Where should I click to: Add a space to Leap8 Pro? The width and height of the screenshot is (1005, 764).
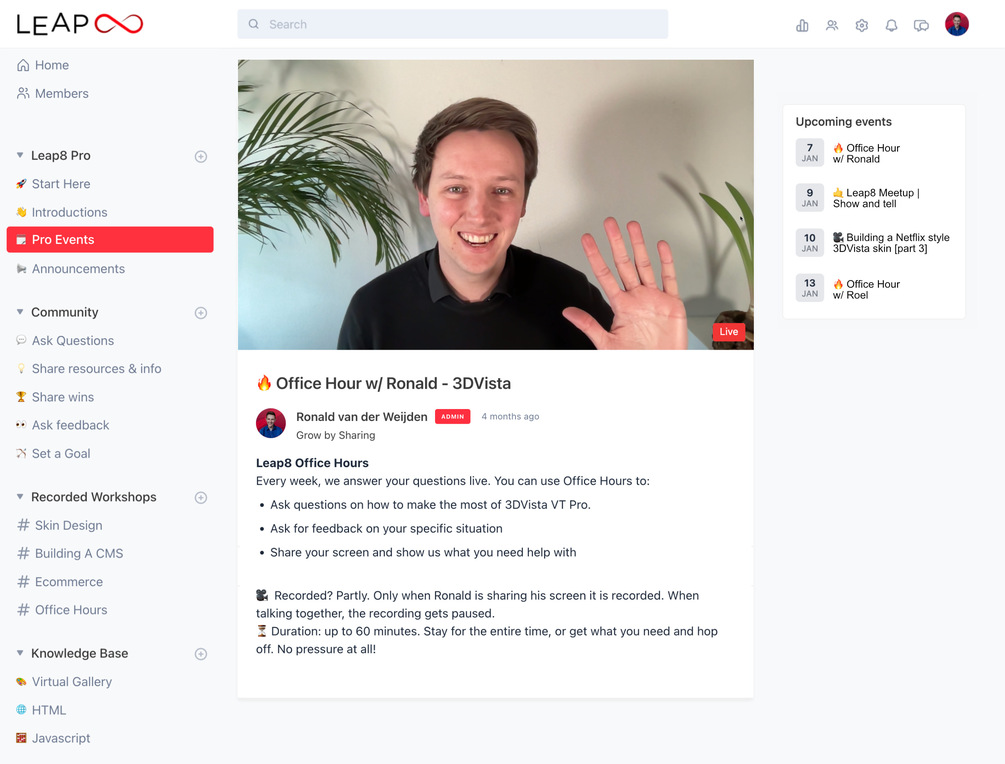tap(201, 156)
